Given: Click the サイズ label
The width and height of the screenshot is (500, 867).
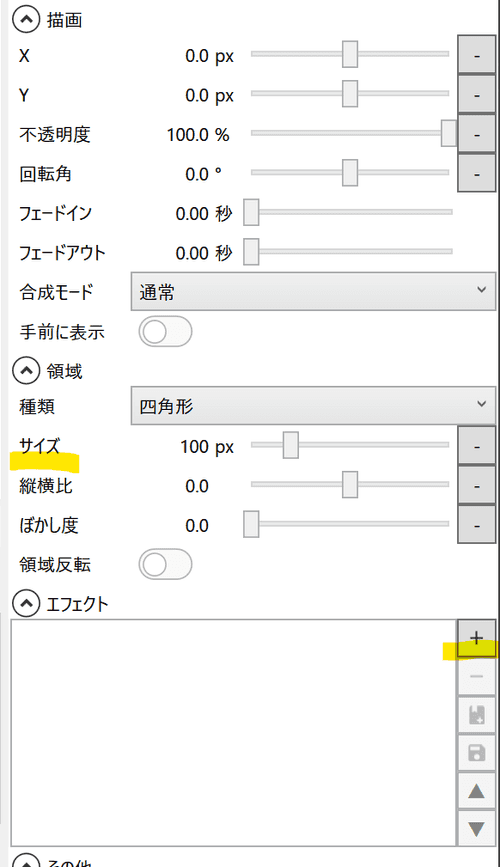Looking at the screenshot, I should pos(39,446).
